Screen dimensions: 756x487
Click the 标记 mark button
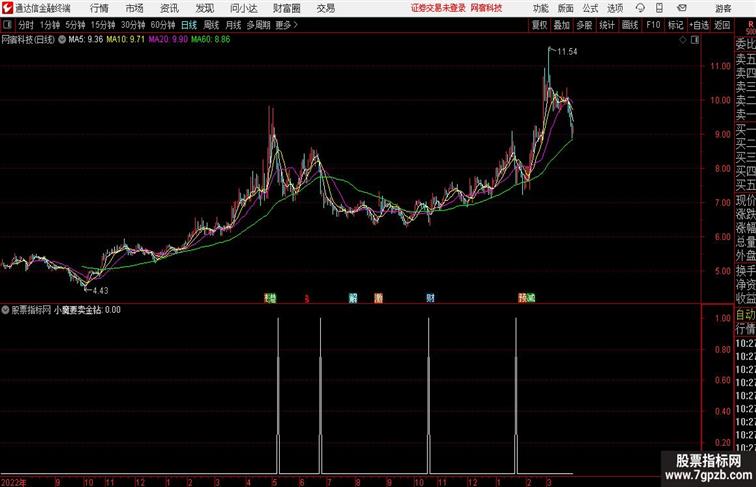(675, 25)
